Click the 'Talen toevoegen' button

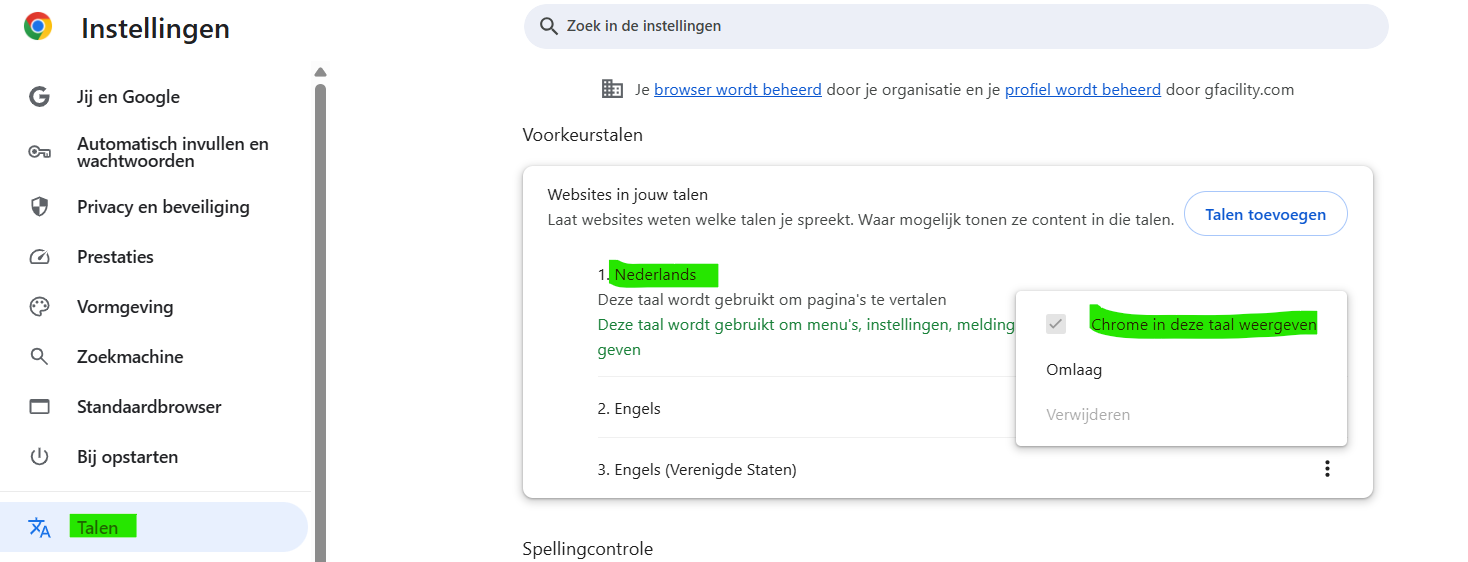1265,214
